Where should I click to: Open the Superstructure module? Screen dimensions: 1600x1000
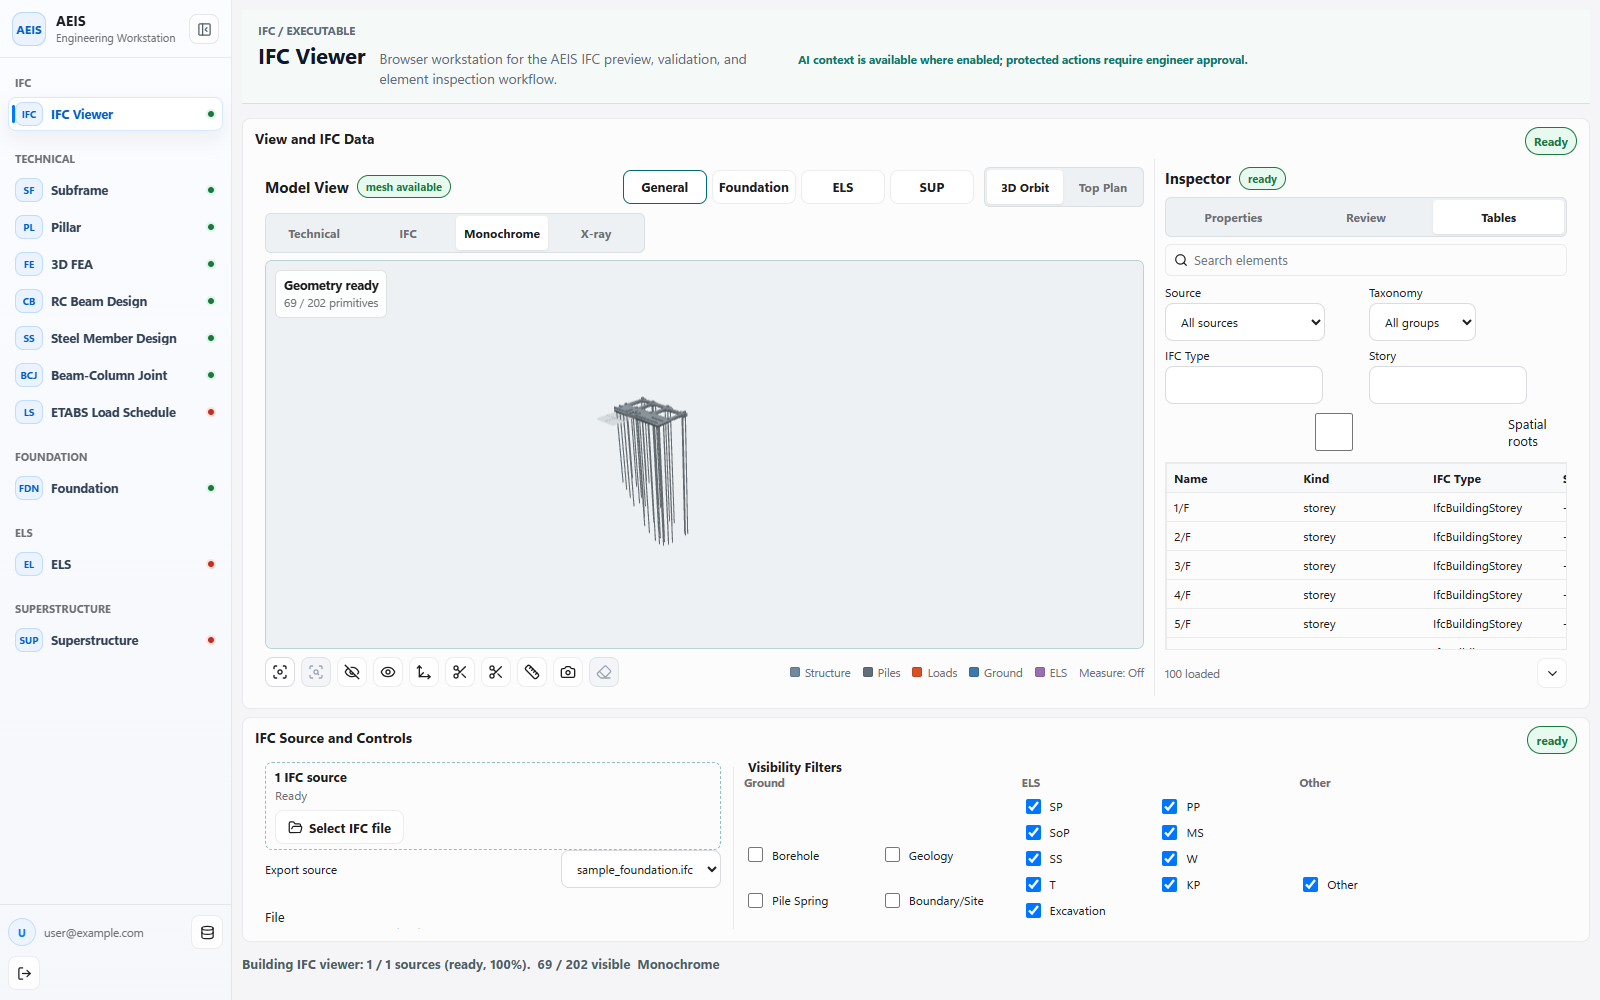point(115,640)
